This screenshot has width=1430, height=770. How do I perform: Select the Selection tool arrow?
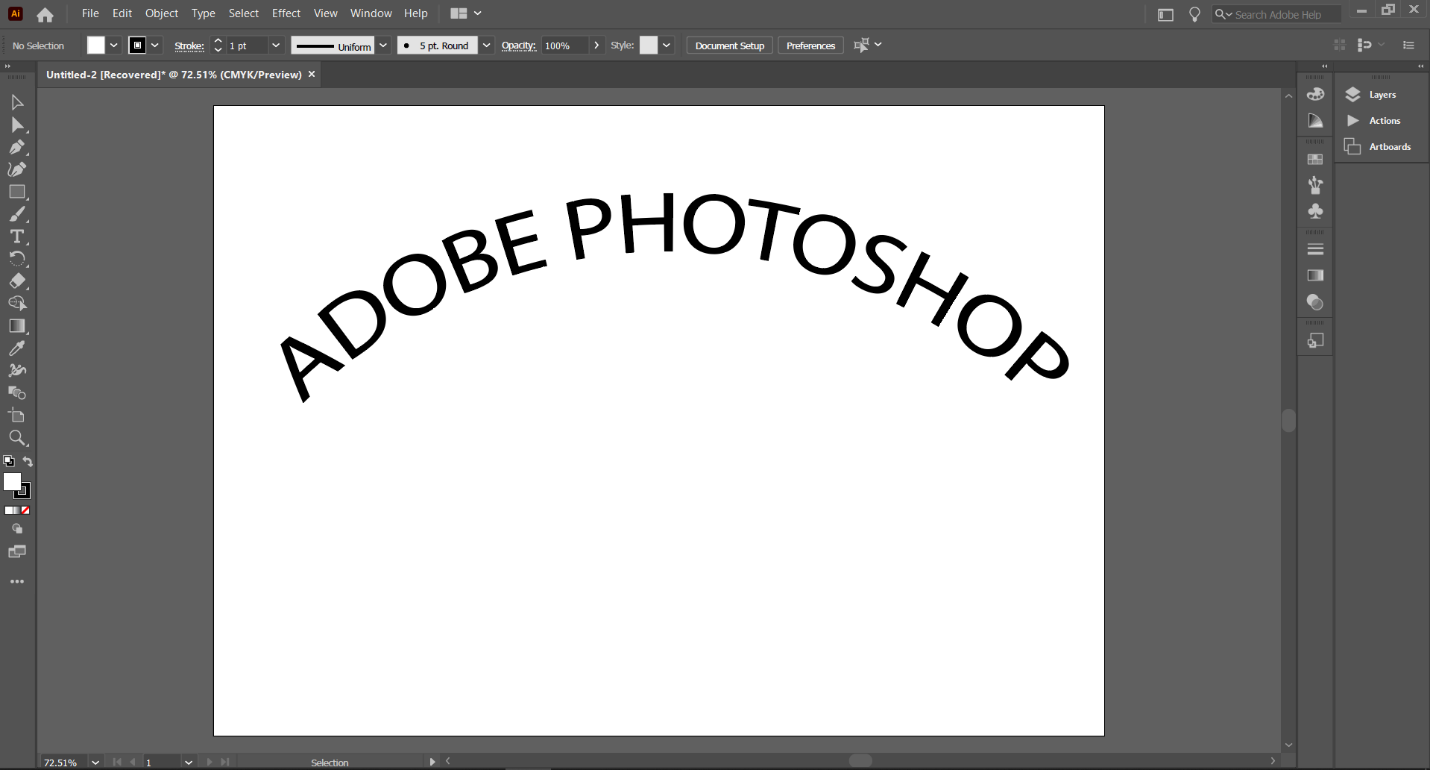(x=17, y=102)
